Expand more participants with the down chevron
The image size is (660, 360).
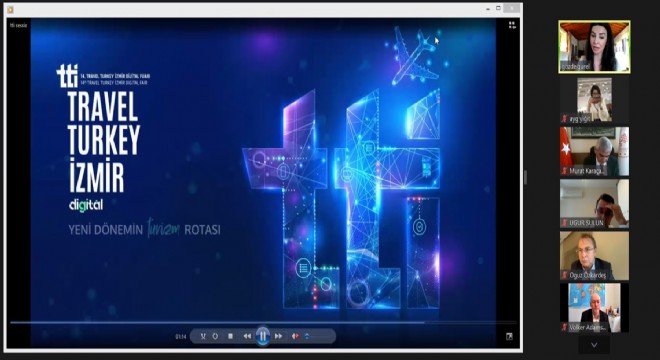pos(594,345)
